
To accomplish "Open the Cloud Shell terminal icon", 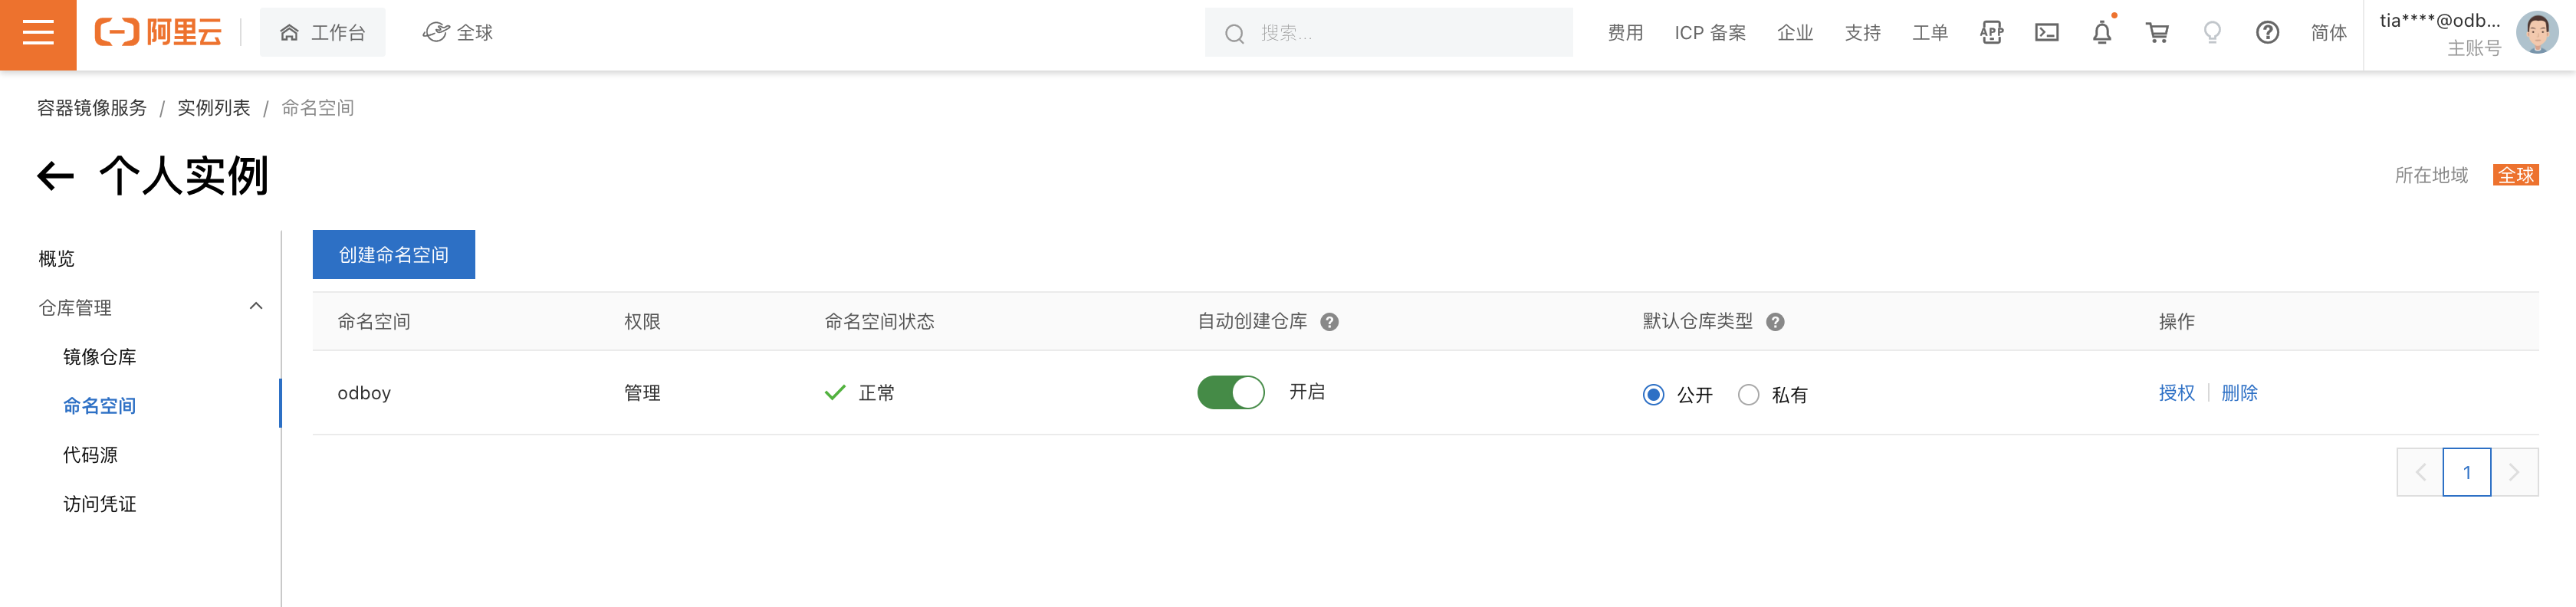I will point(2046,33).
